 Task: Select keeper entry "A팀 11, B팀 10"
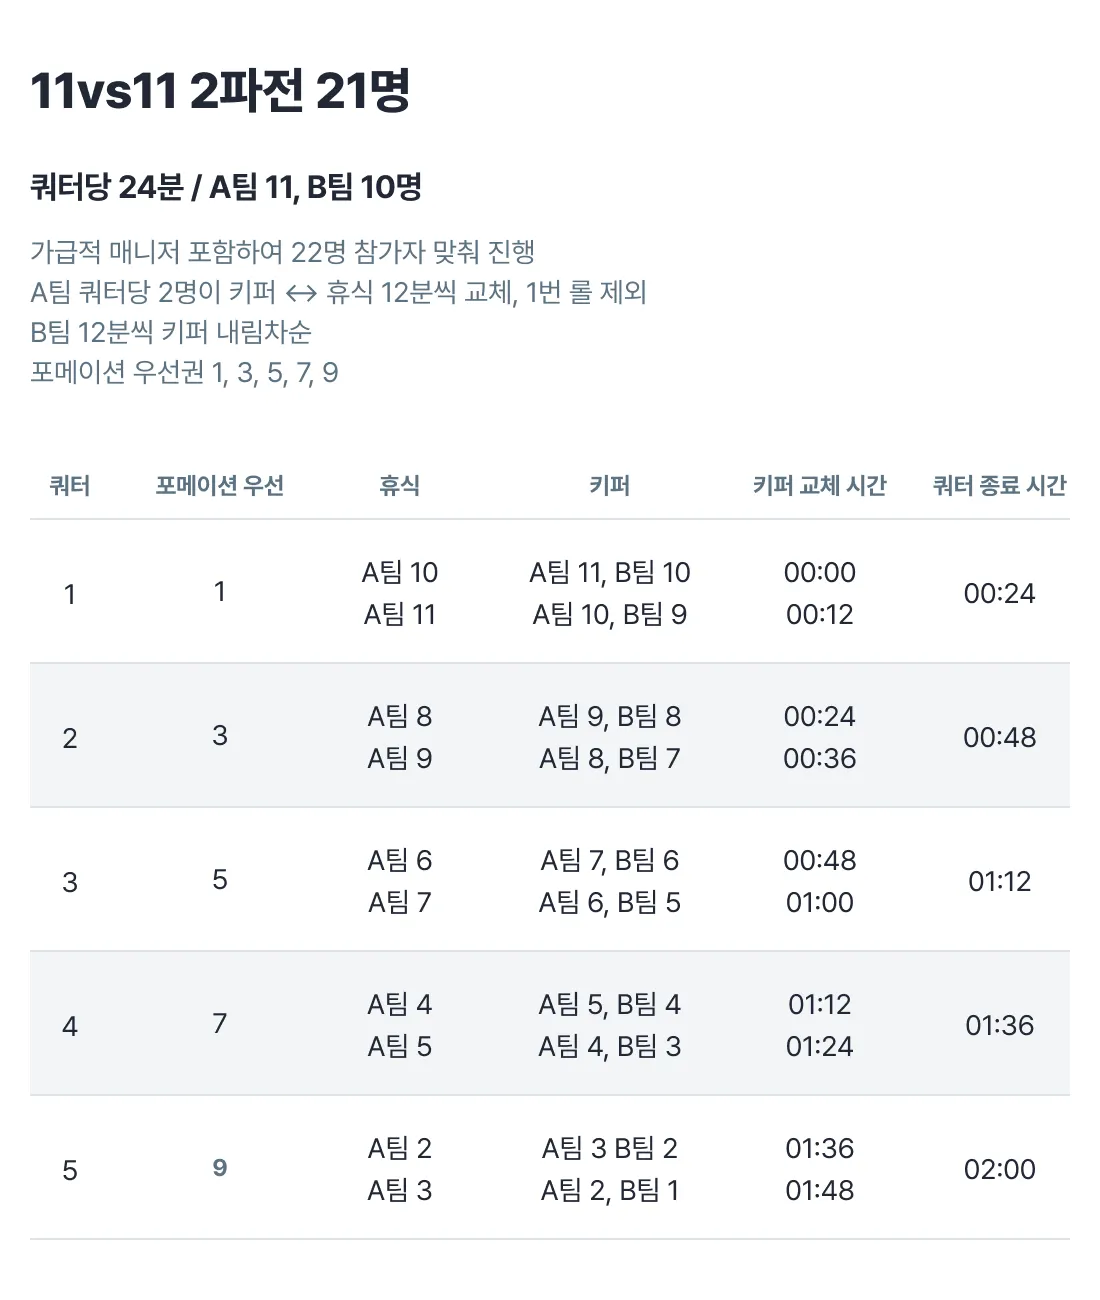pyautogui.click(x=609, y=572)
